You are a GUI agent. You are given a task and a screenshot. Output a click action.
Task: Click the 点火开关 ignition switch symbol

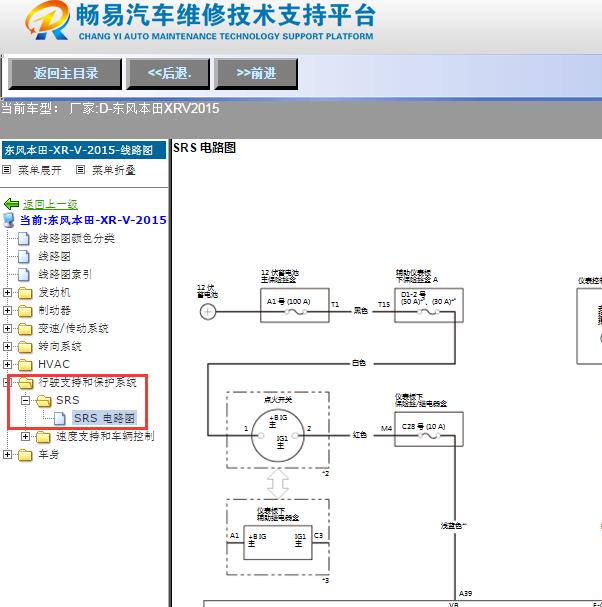pos(278,436)
